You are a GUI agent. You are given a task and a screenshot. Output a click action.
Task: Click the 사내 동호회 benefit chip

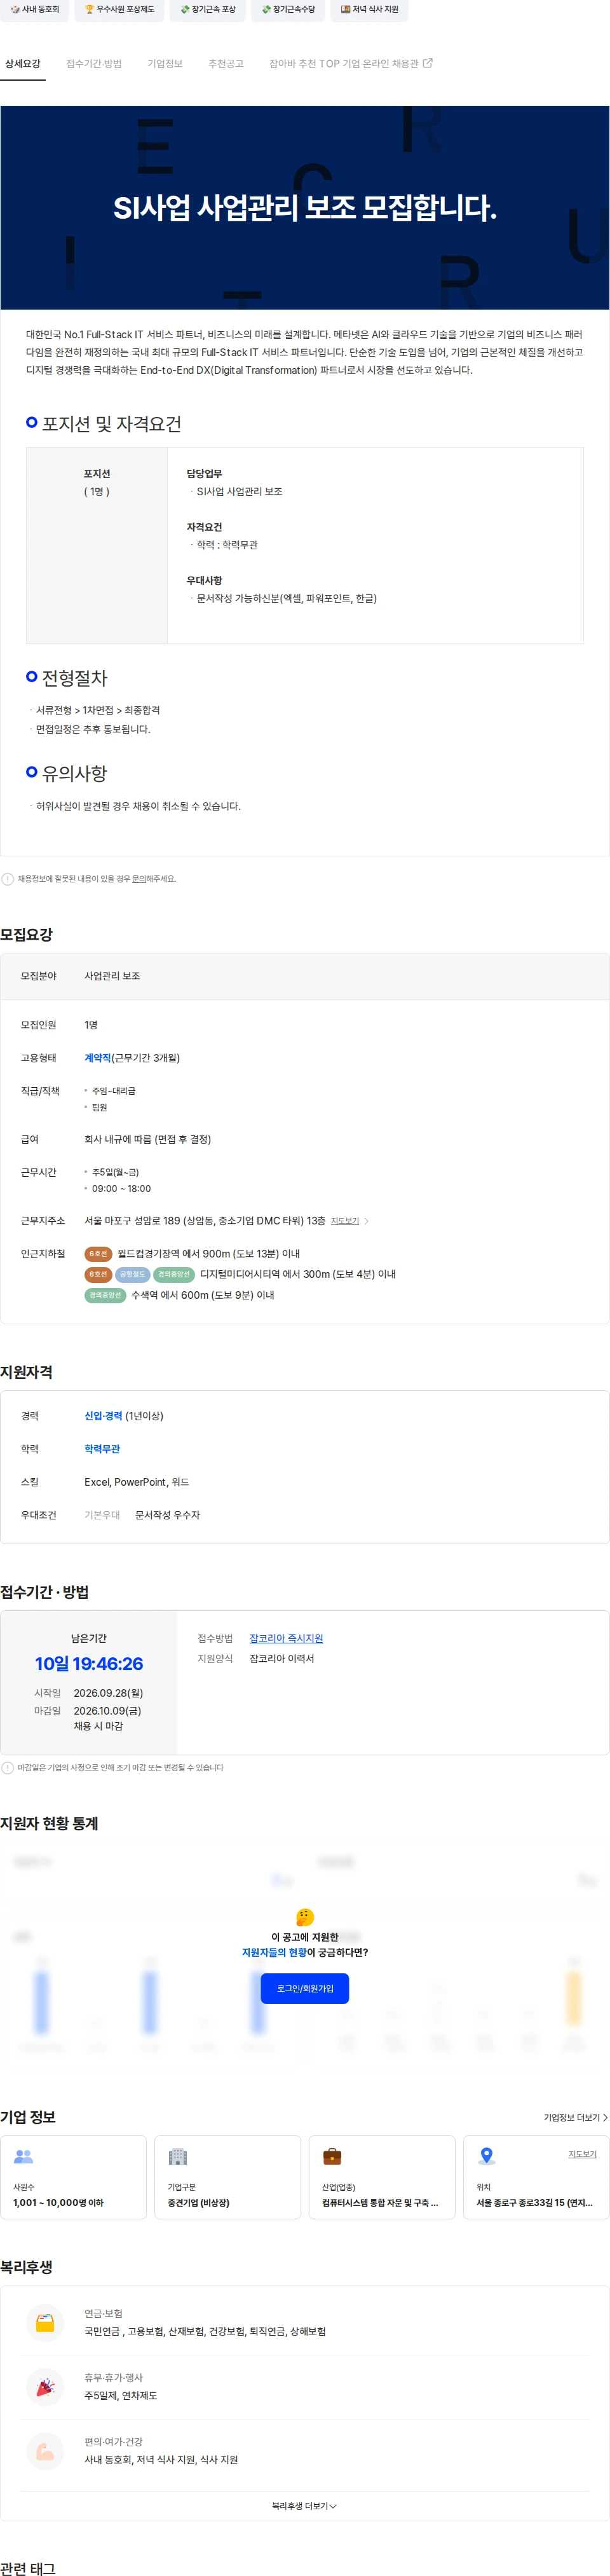(x=35, y=9)
